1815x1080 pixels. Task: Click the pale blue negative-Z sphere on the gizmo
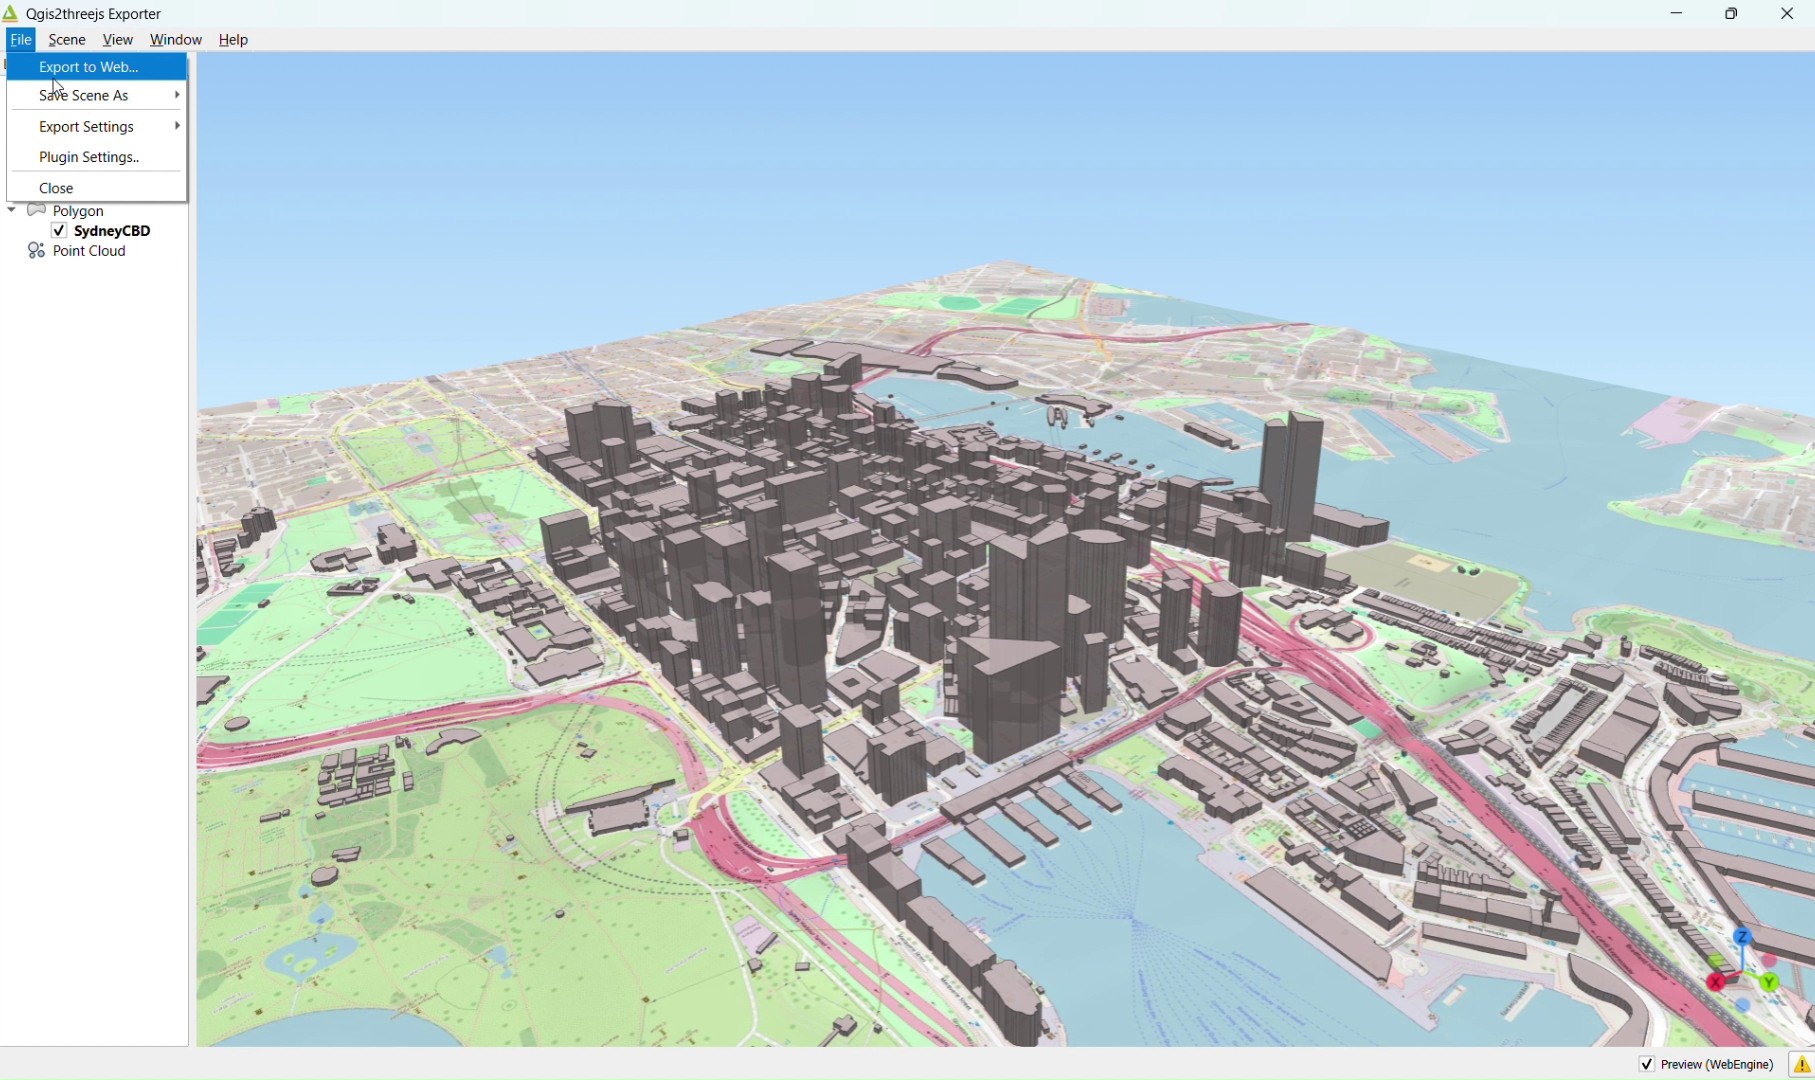1743,1004
